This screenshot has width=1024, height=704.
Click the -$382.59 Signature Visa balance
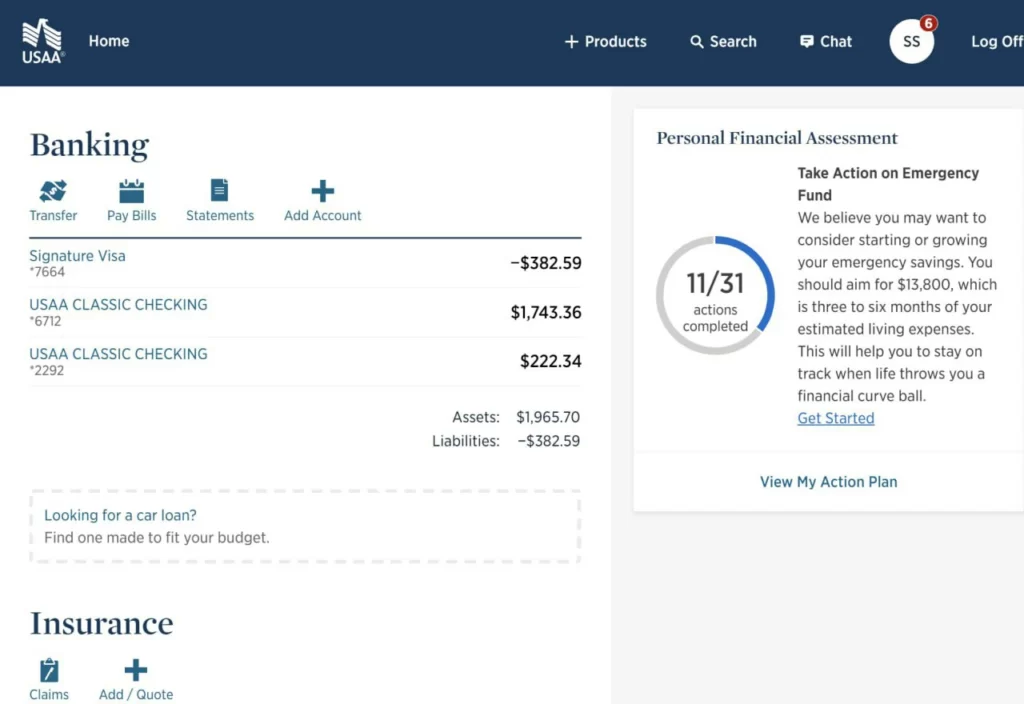pos(546,263)
